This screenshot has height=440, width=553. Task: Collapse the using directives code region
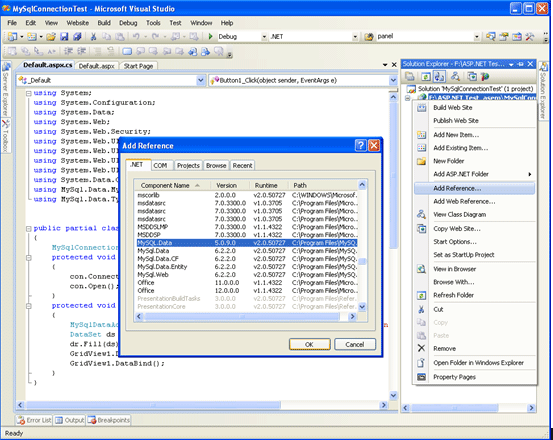coord(29,93)
